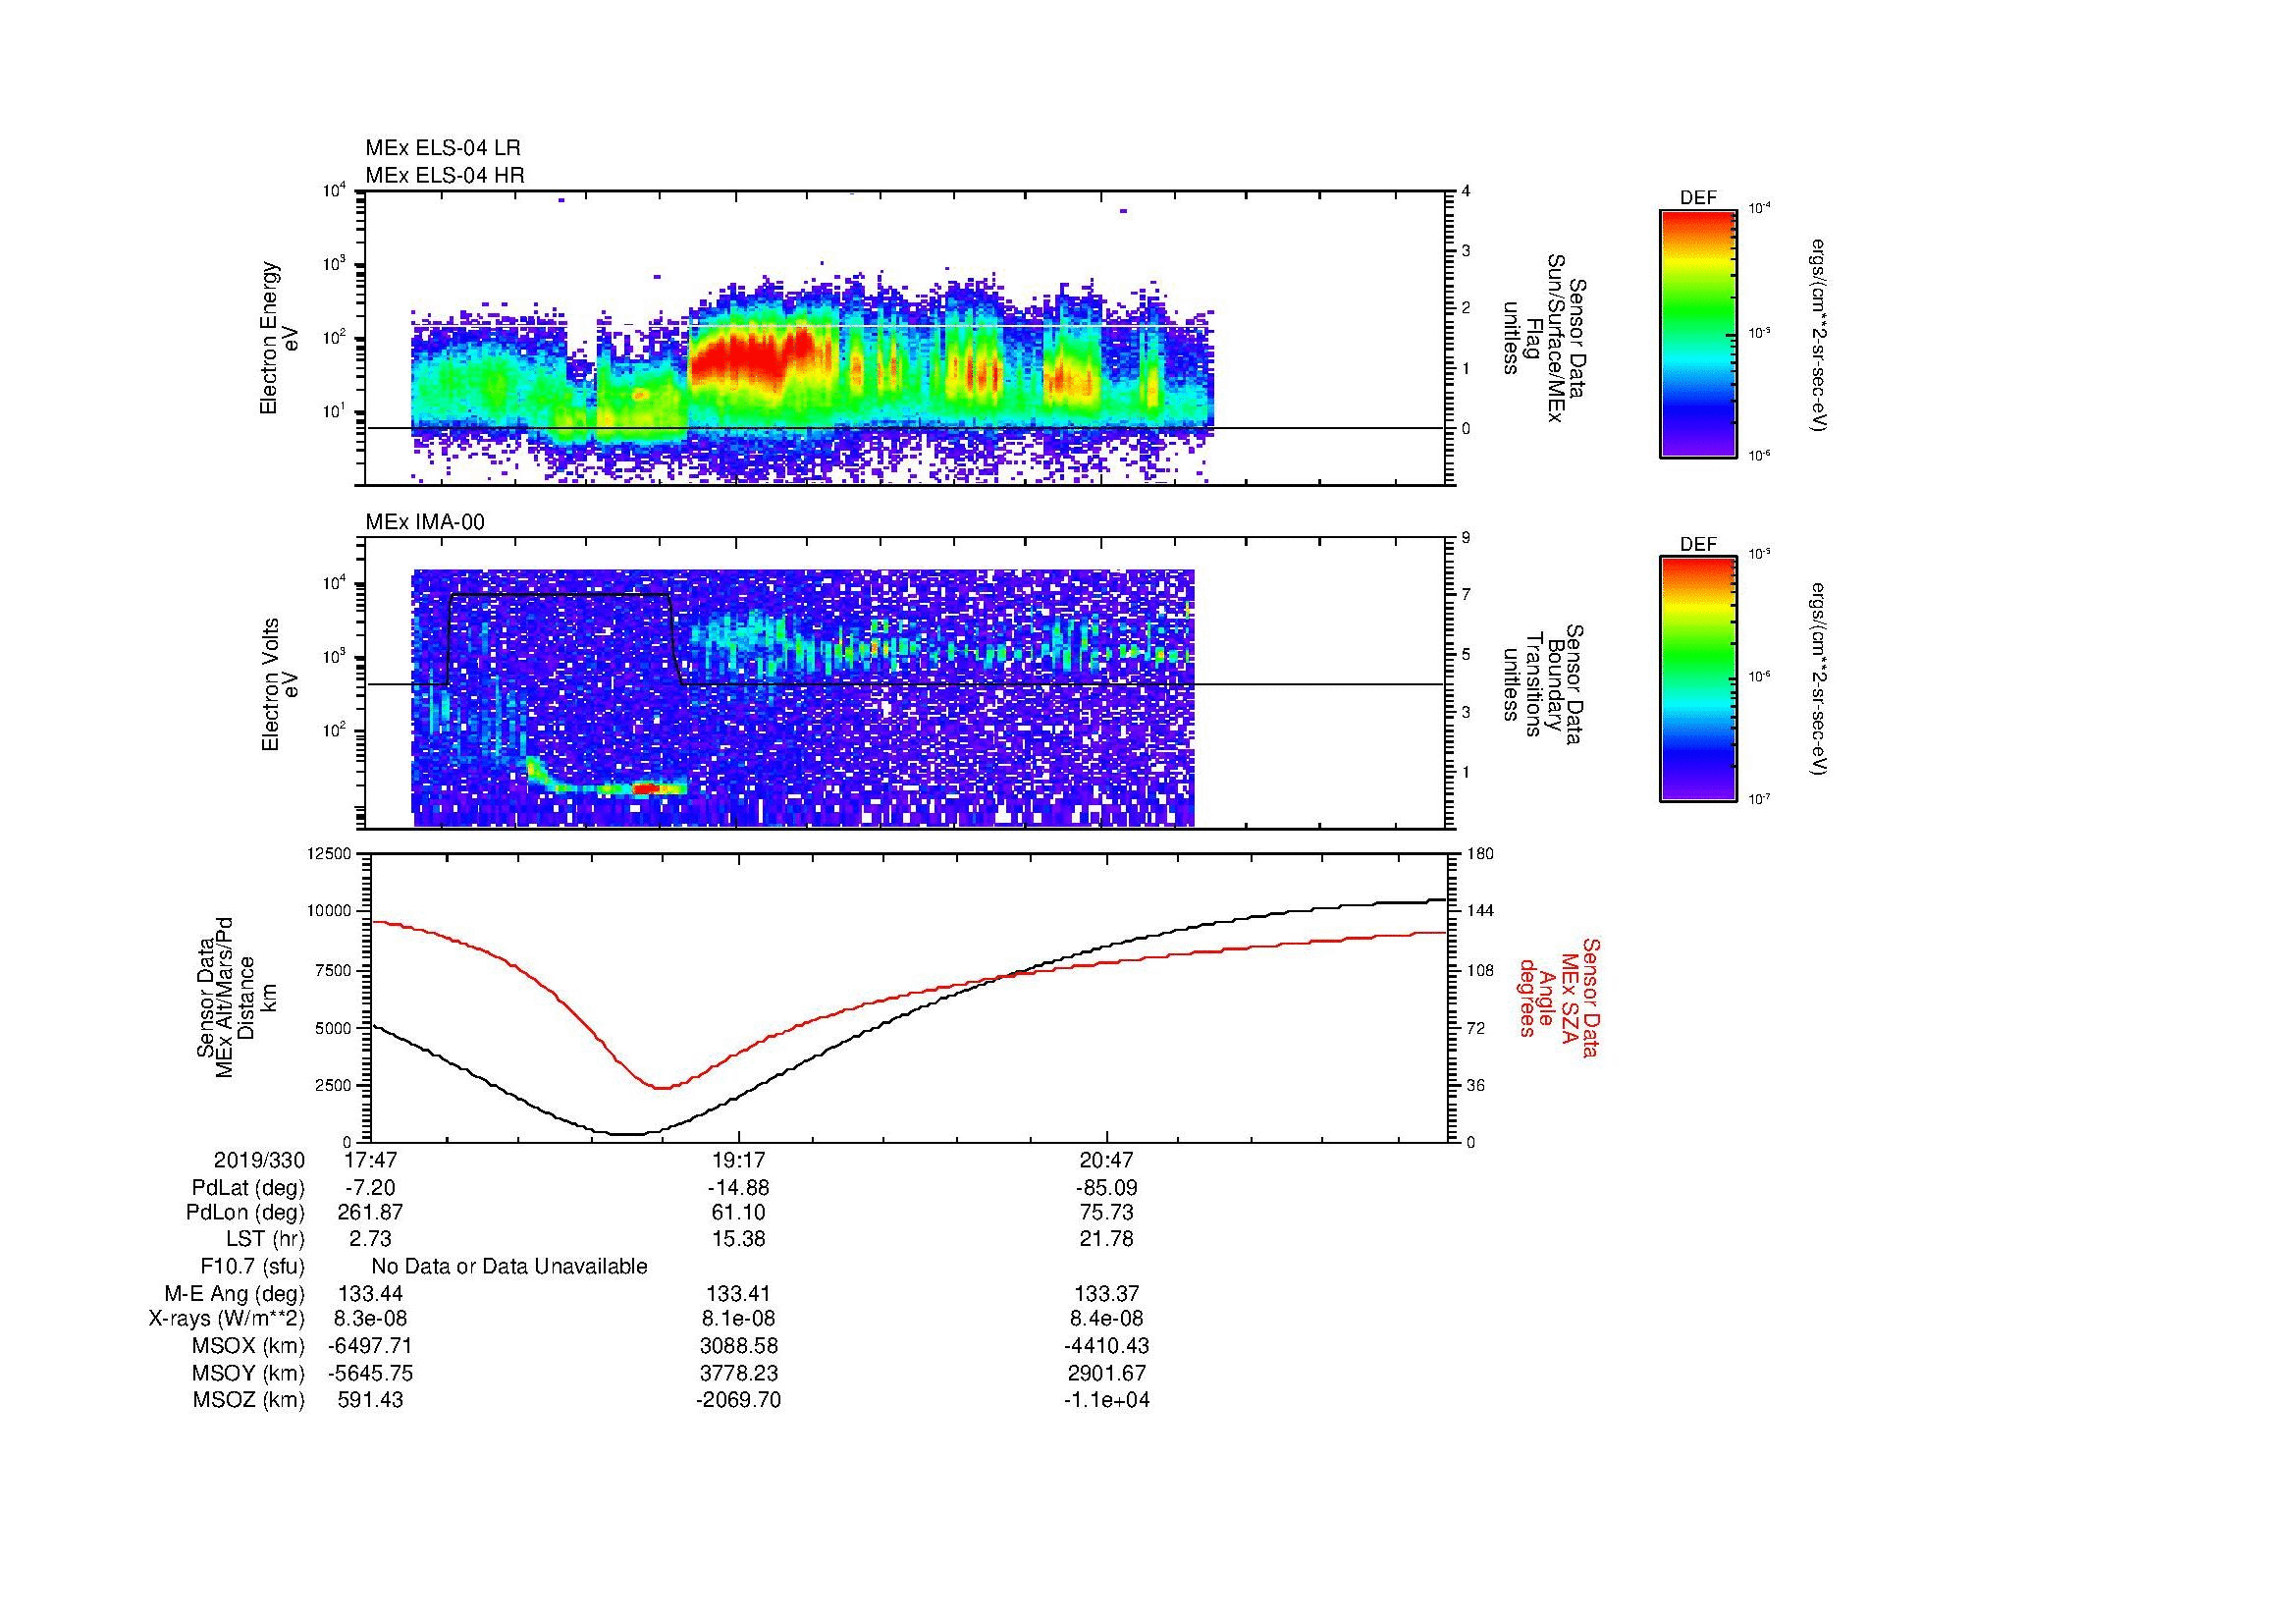Click the 'F10.7 (sfu)' row label
Image resolution: width=2296 pixels, height=1623 pixels.
pos(252,1267)
